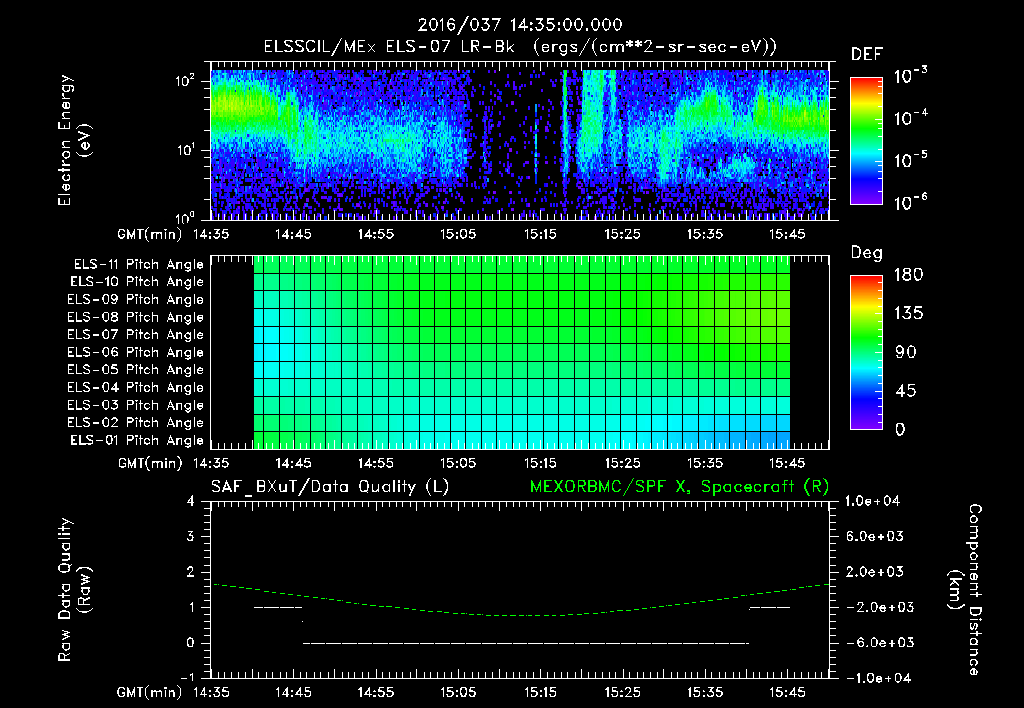Click the electron energy spectrogram panel

520,140
